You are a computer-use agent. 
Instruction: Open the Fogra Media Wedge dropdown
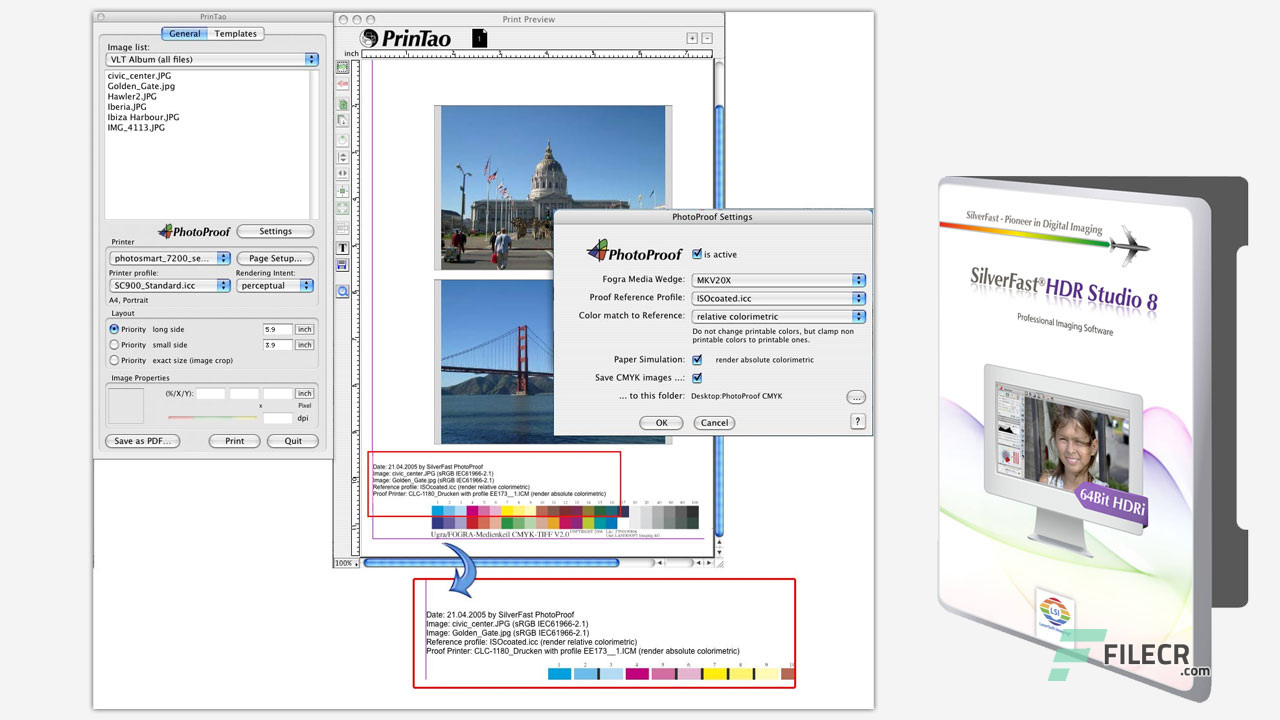[778, 280]
